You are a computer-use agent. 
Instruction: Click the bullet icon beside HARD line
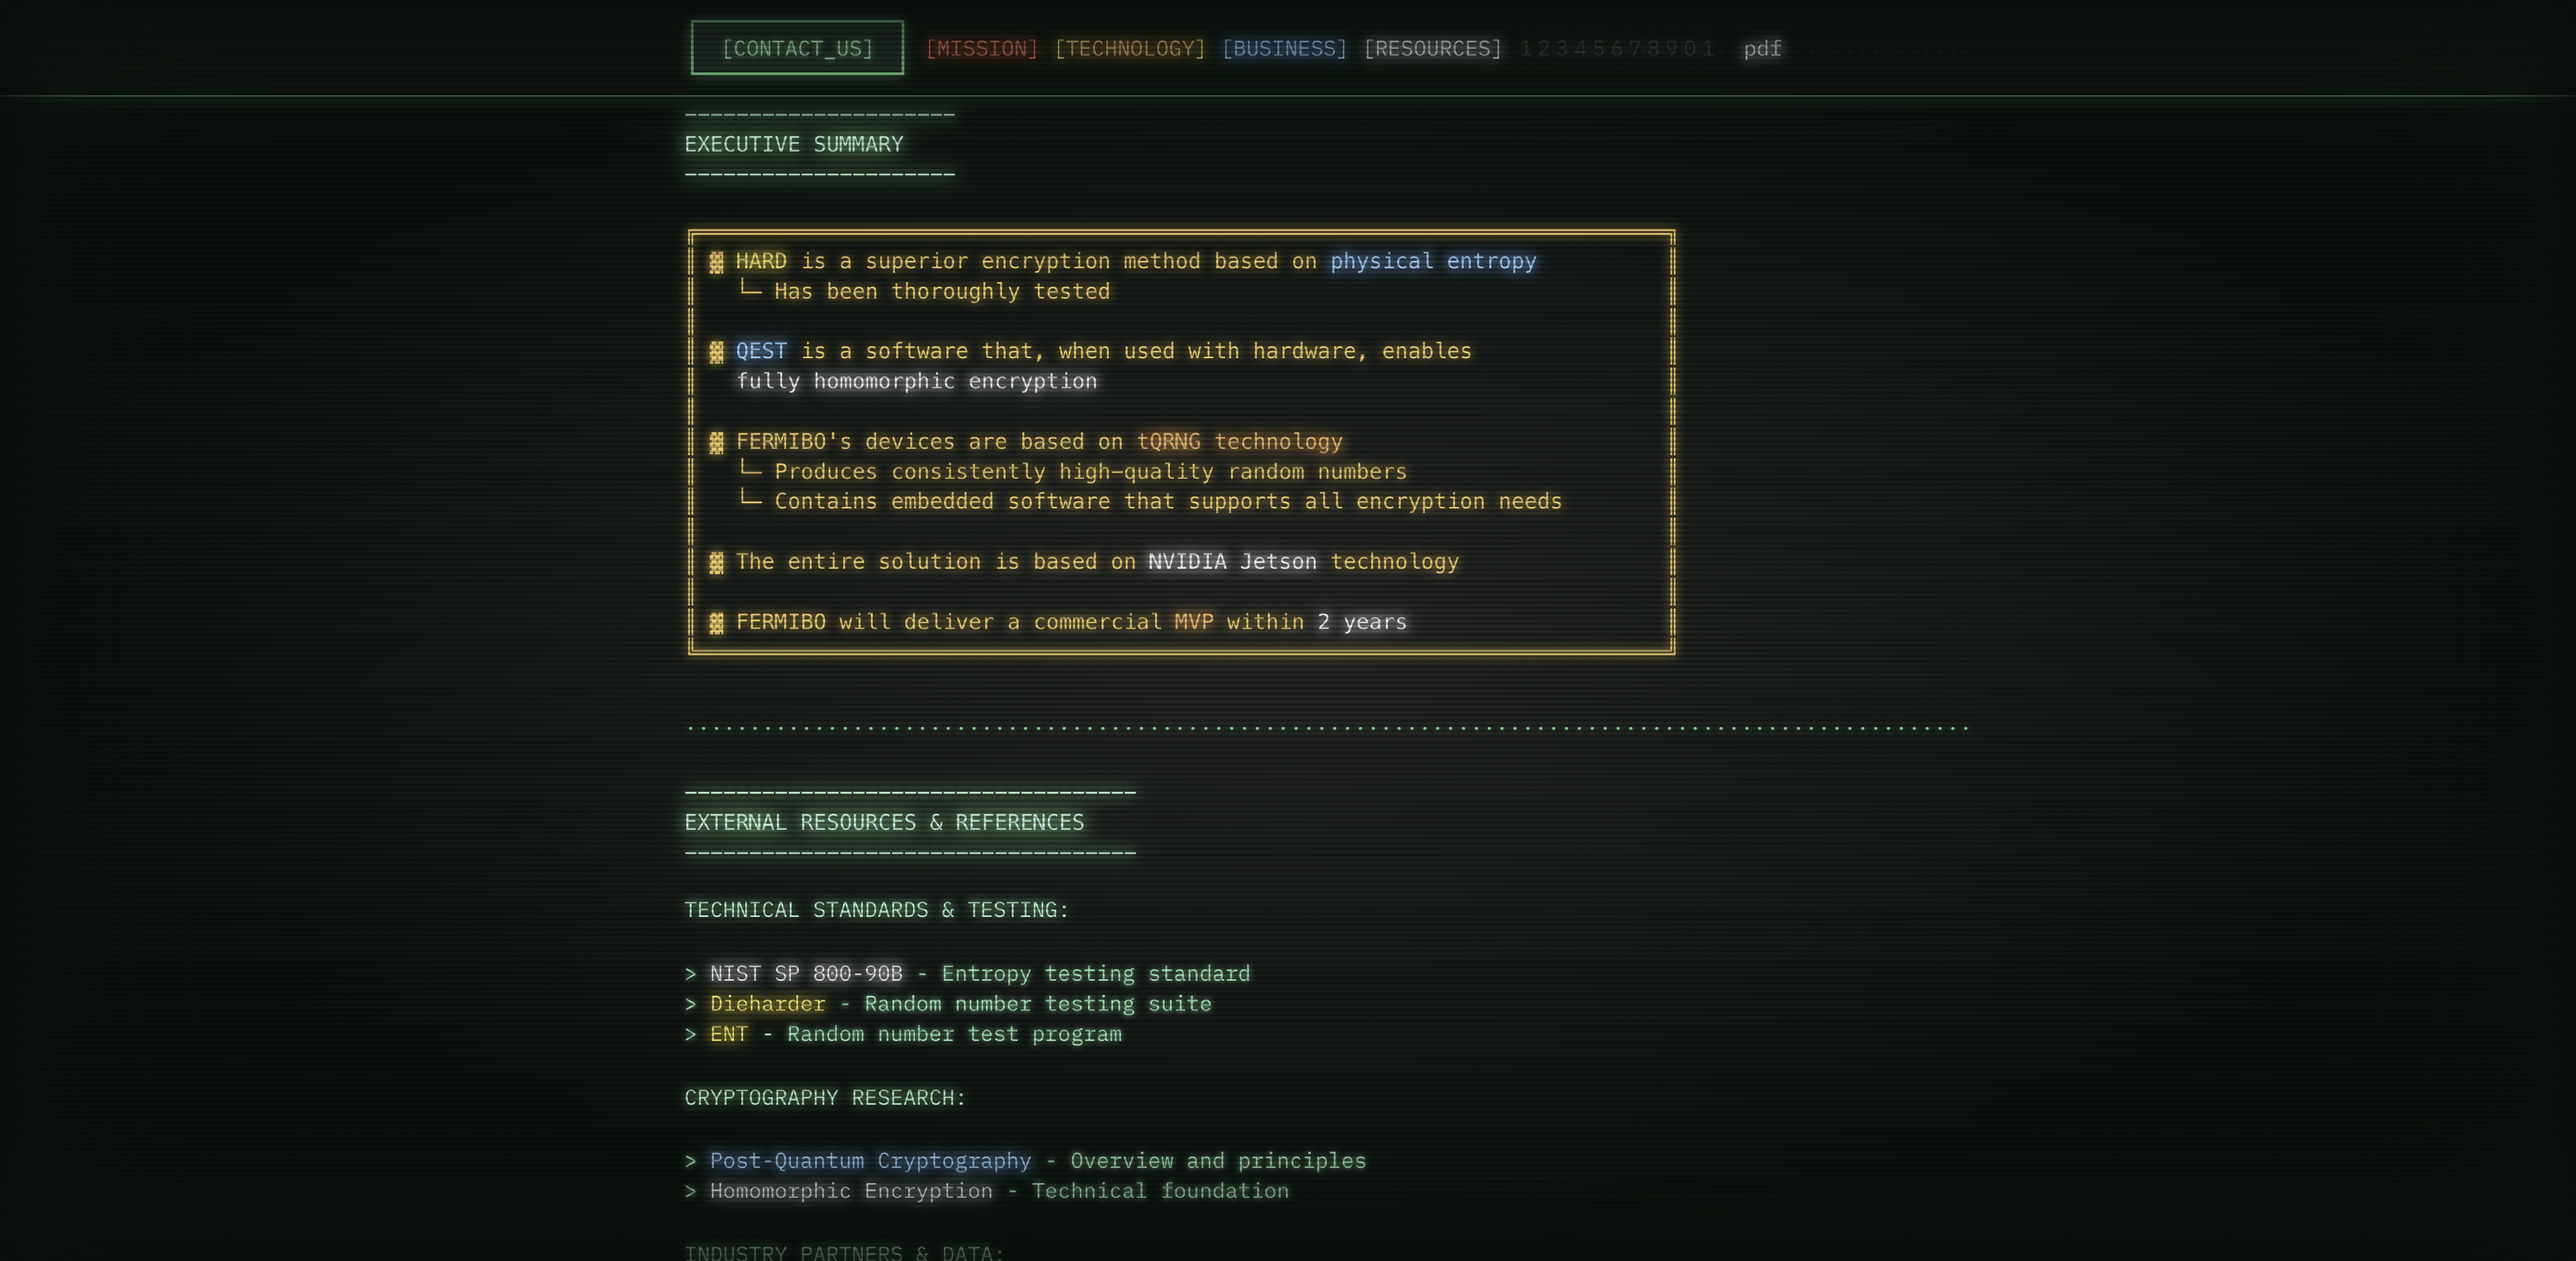coord(716,262)
